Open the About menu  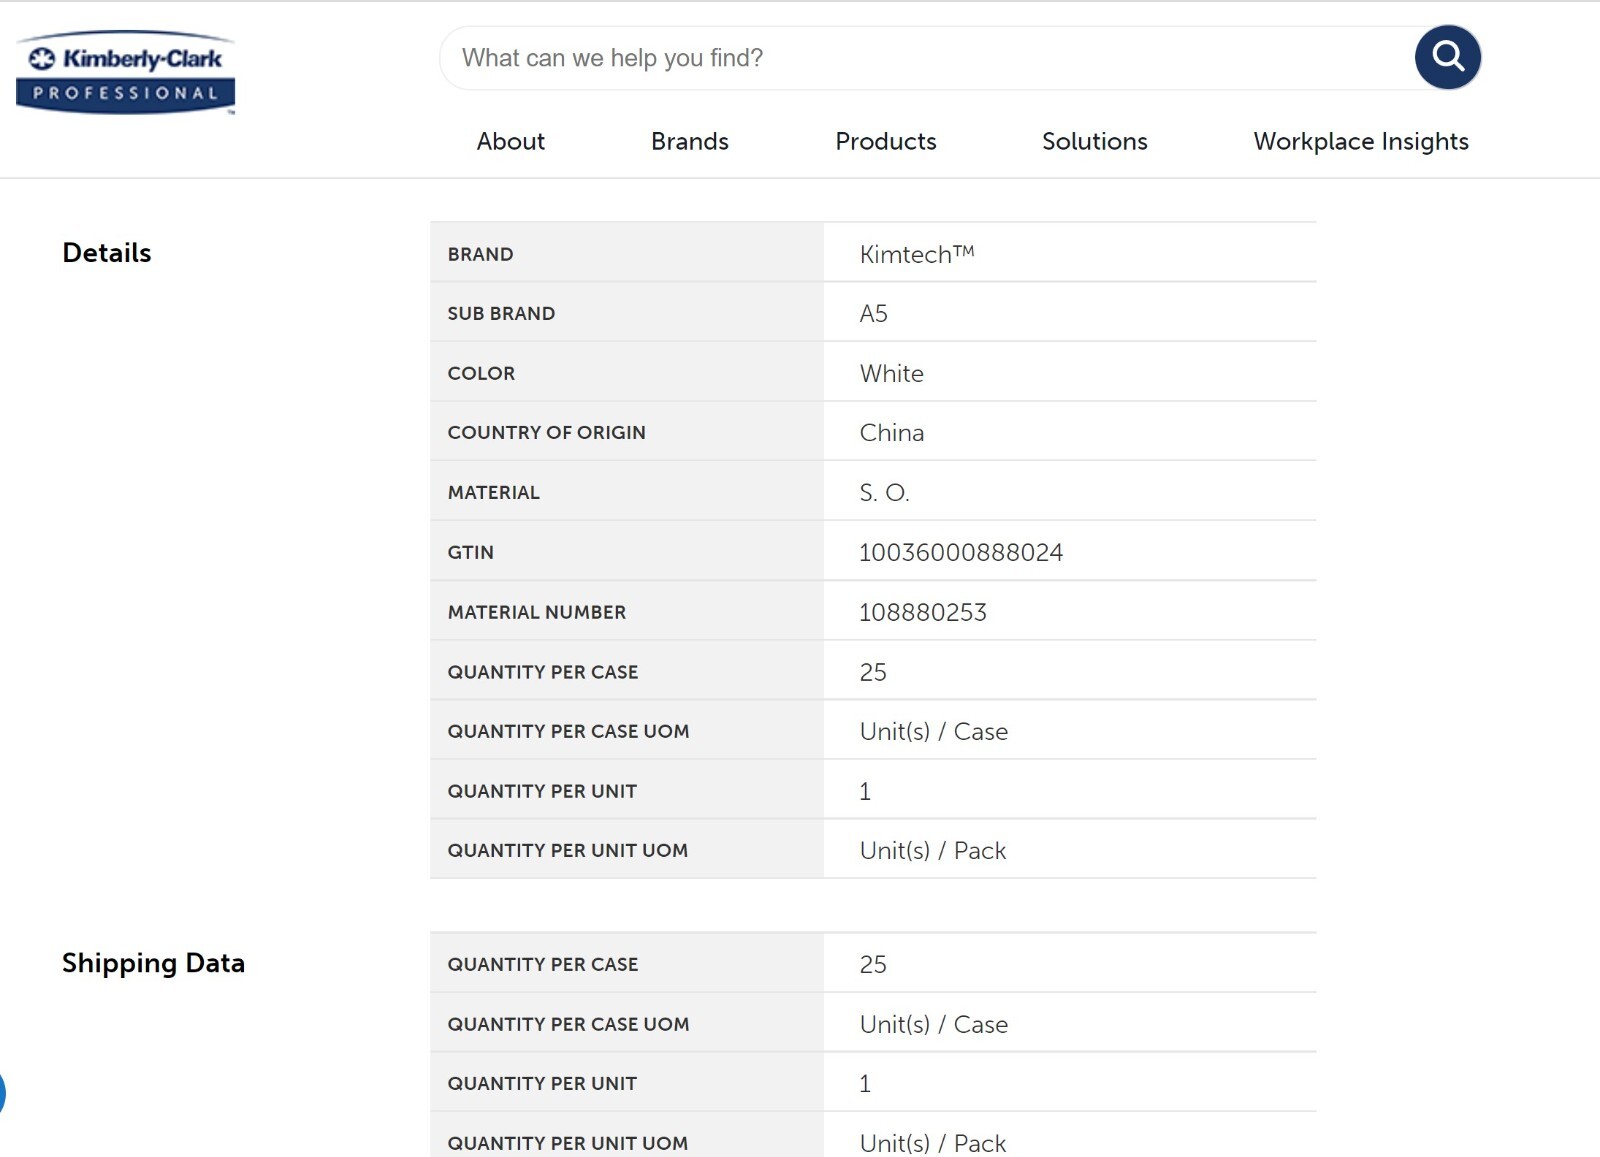click(510, 142)
